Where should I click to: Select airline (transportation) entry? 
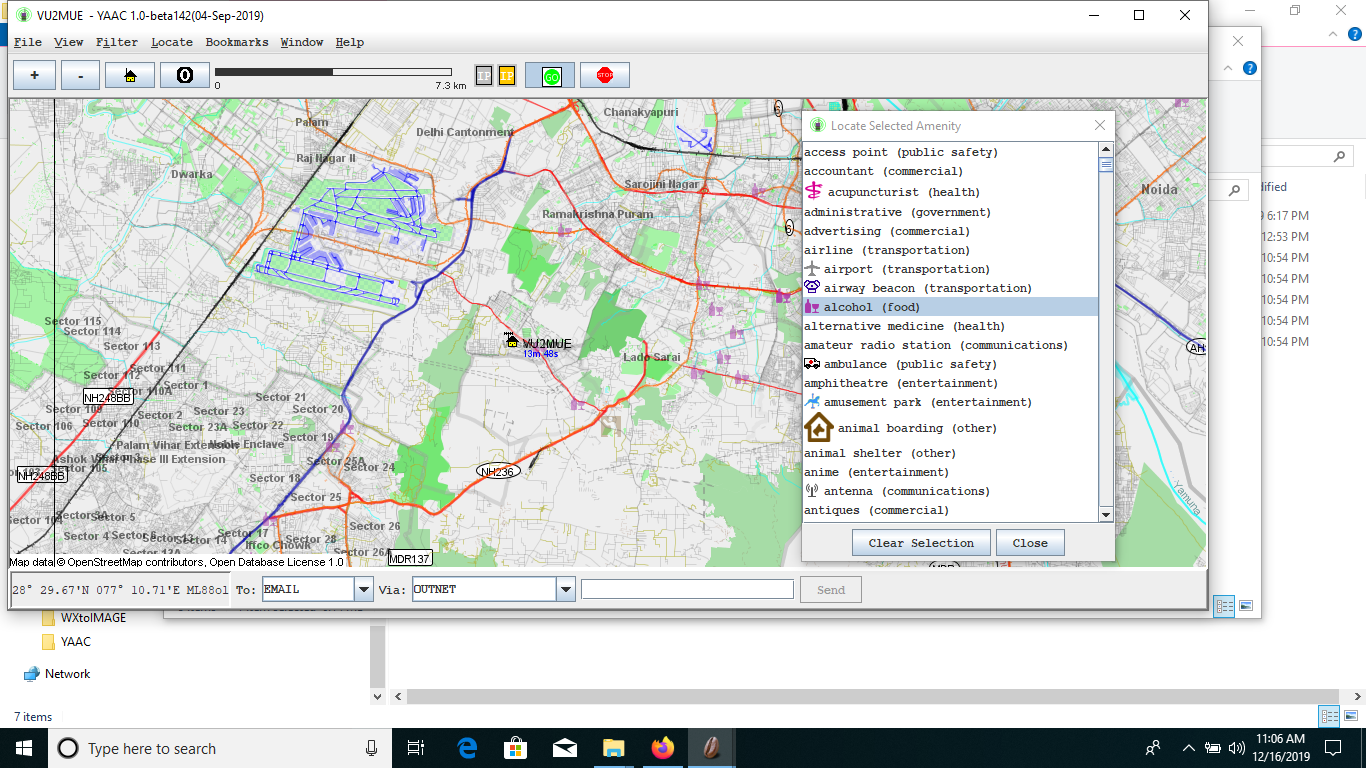(950, 250)
